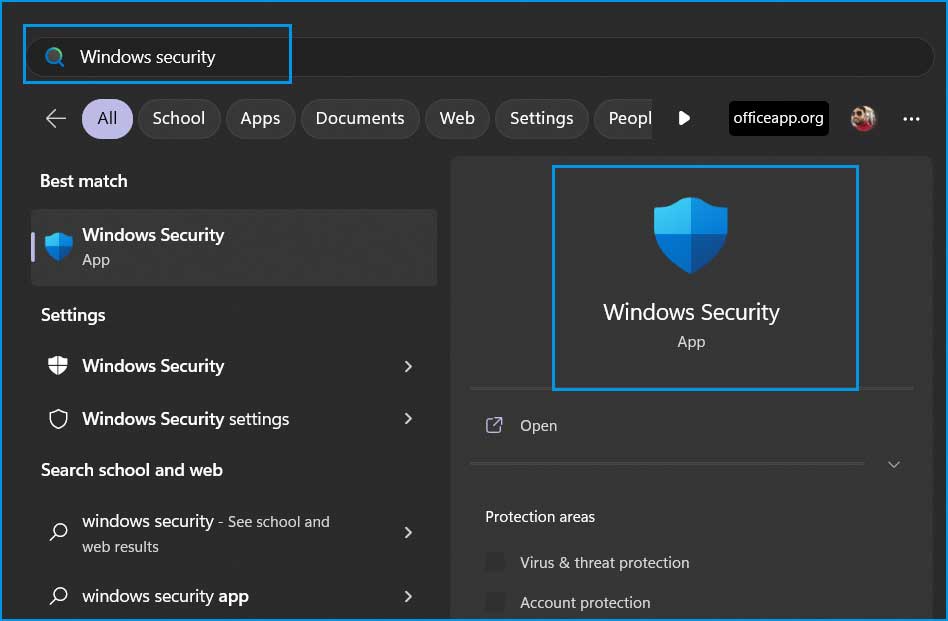The image size is (948, 621).
Task: Click the Best match heading text
Action: click(83, 181)
